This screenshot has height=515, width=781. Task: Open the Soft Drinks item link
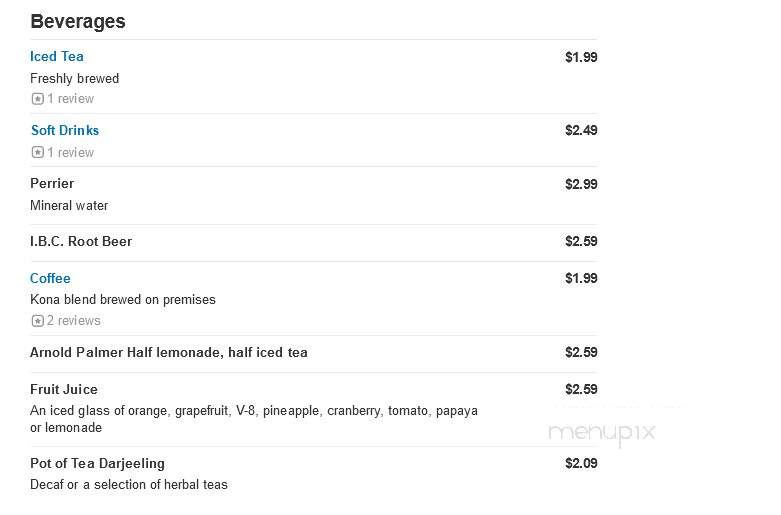(65, 130)
